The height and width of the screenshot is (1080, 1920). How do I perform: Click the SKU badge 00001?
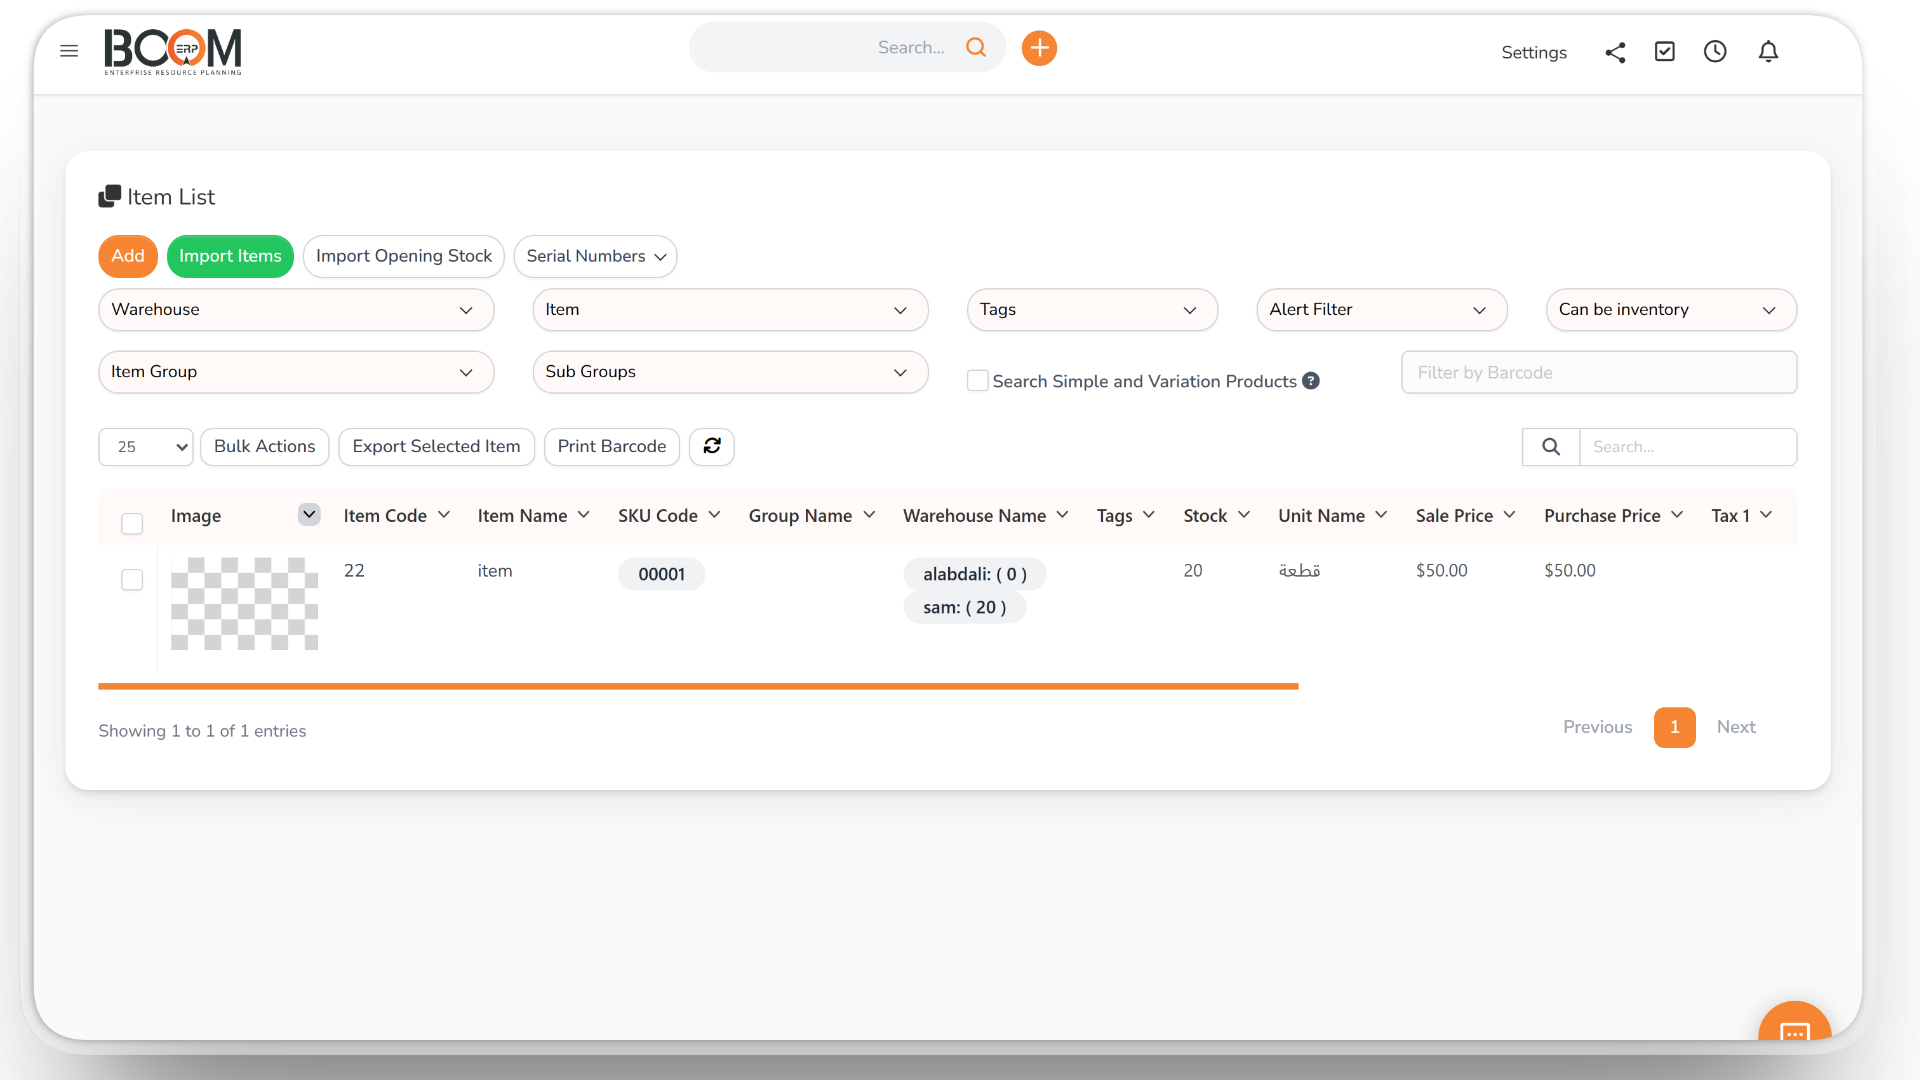pyautogui.click(x=661, y=574)
